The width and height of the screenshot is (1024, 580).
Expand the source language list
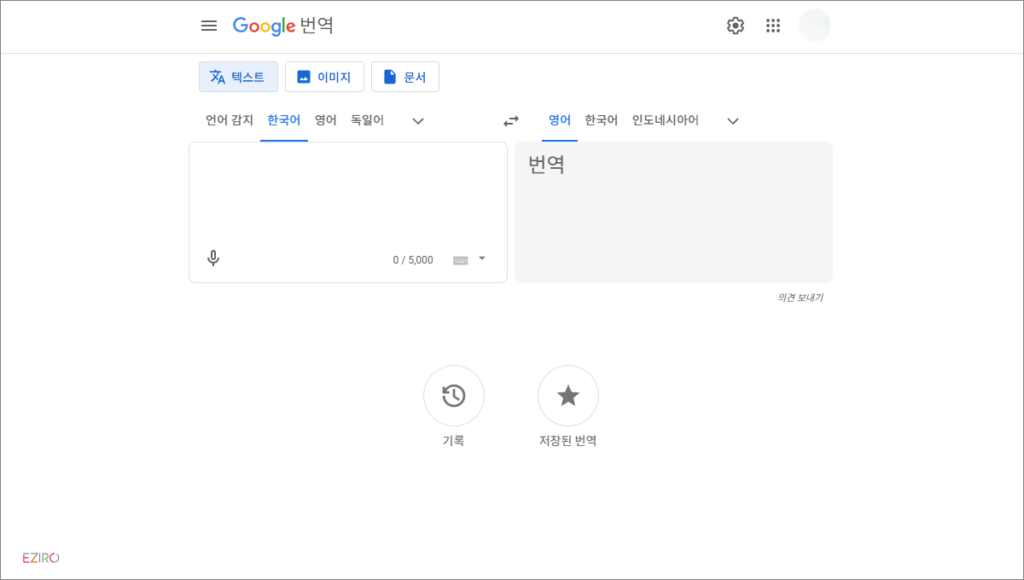pos(418,121)
